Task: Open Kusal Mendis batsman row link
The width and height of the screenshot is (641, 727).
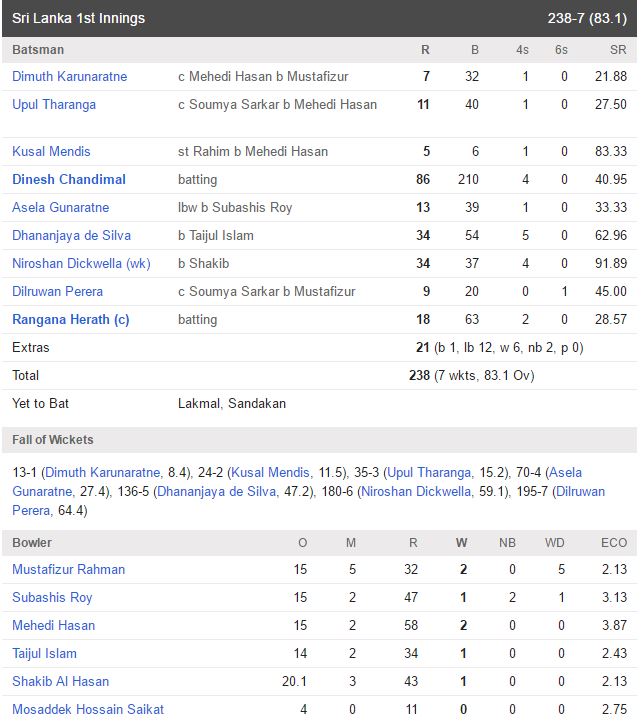Action: point(51,151)
